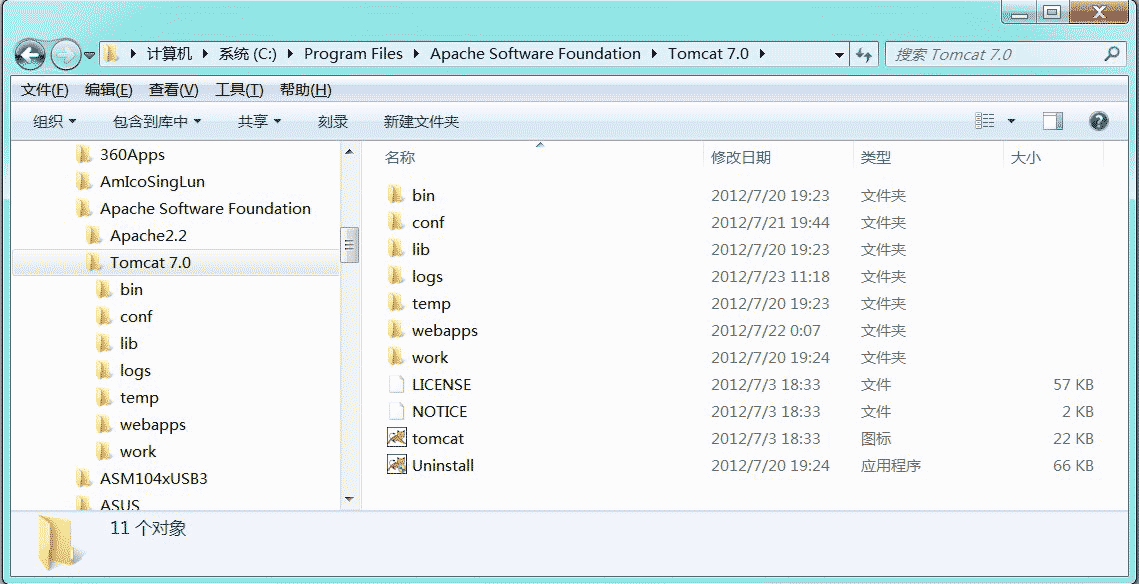Click the Back navigation arrow button
Screen dimensions: 1139x584
pyautogui.click(x=30, y=54)
